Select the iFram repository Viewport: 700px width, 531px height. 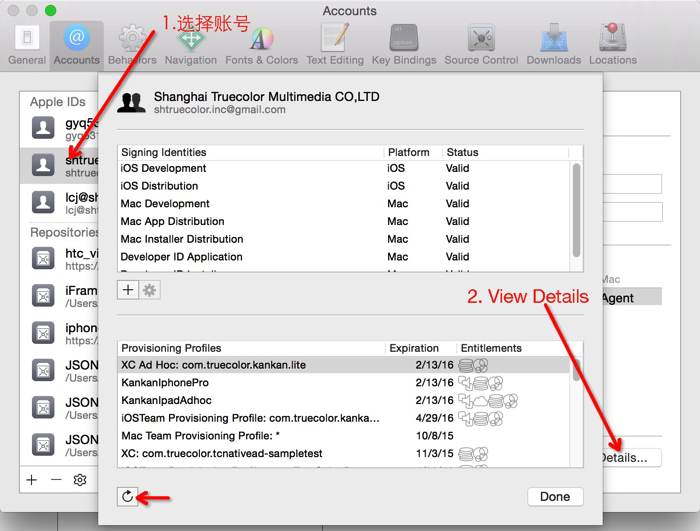[x=59, y=296]
